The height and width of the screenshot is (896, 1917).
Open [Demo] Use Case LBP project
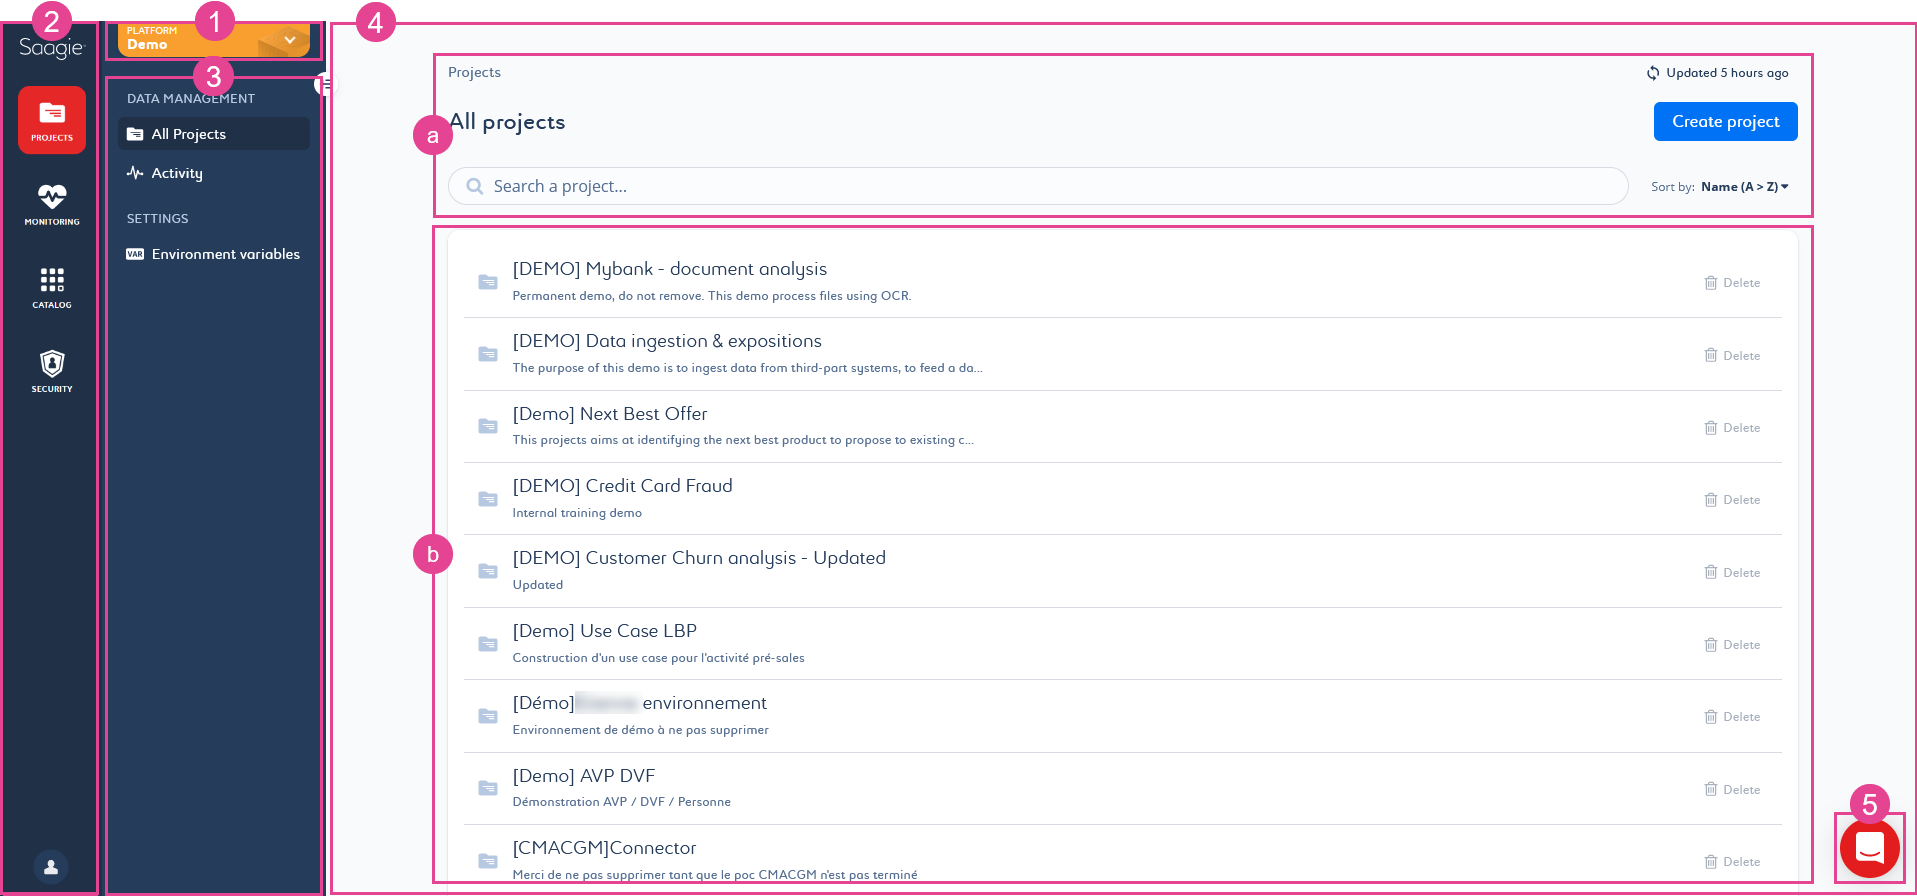coord(604,631)
